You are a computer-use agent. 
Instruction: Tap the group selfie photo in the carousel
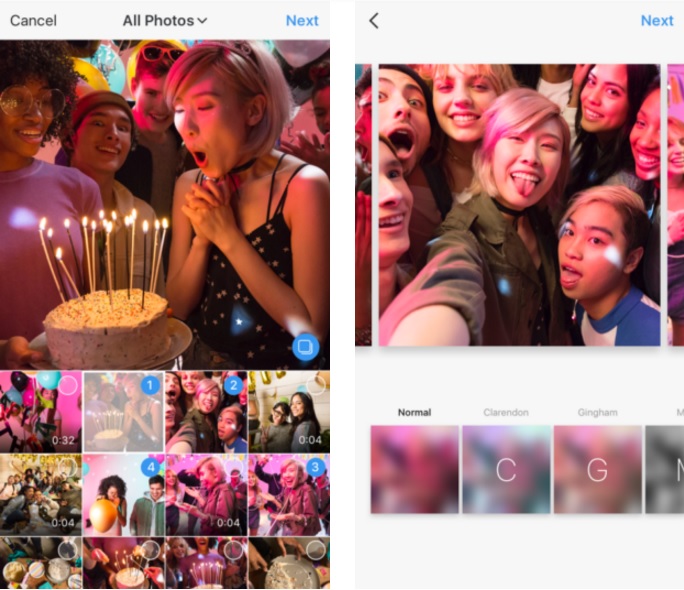[x=519, y=205]
